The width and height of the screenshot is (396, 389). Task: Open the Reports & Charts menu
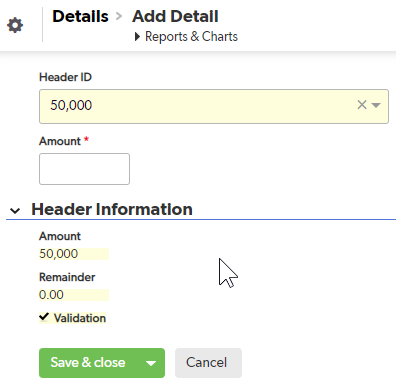tap(191, 37)
